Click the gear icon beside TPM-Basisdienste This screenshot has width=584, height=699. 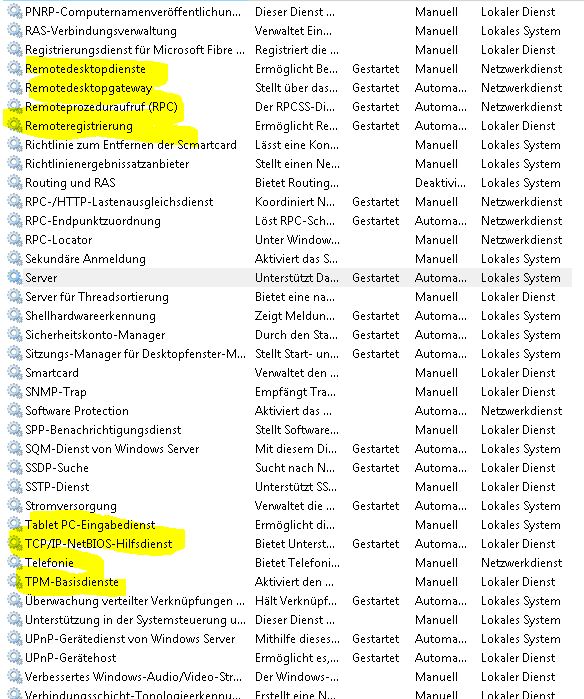coord(14,582)
